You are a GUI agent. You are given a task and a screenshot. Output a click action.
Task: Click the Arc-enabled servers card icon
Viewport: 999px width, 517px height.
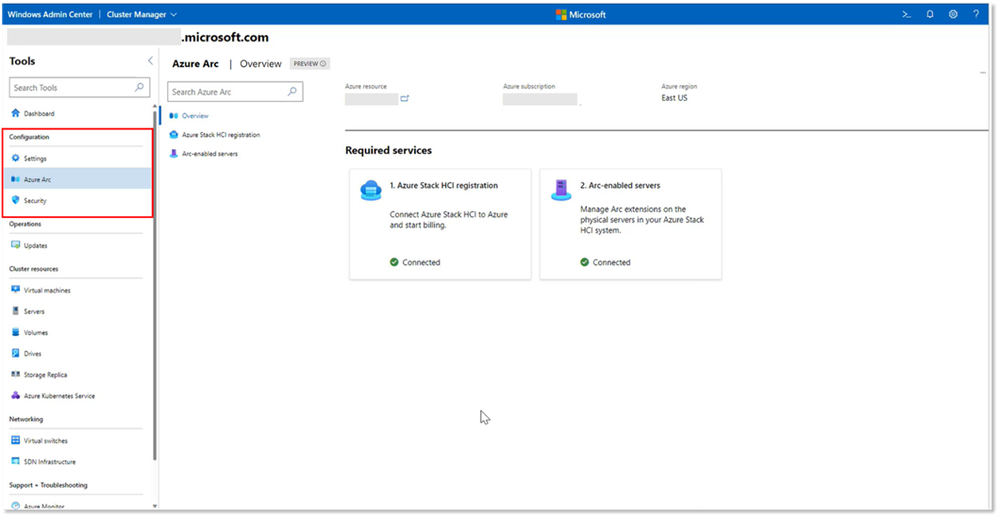tap(561, 189)
